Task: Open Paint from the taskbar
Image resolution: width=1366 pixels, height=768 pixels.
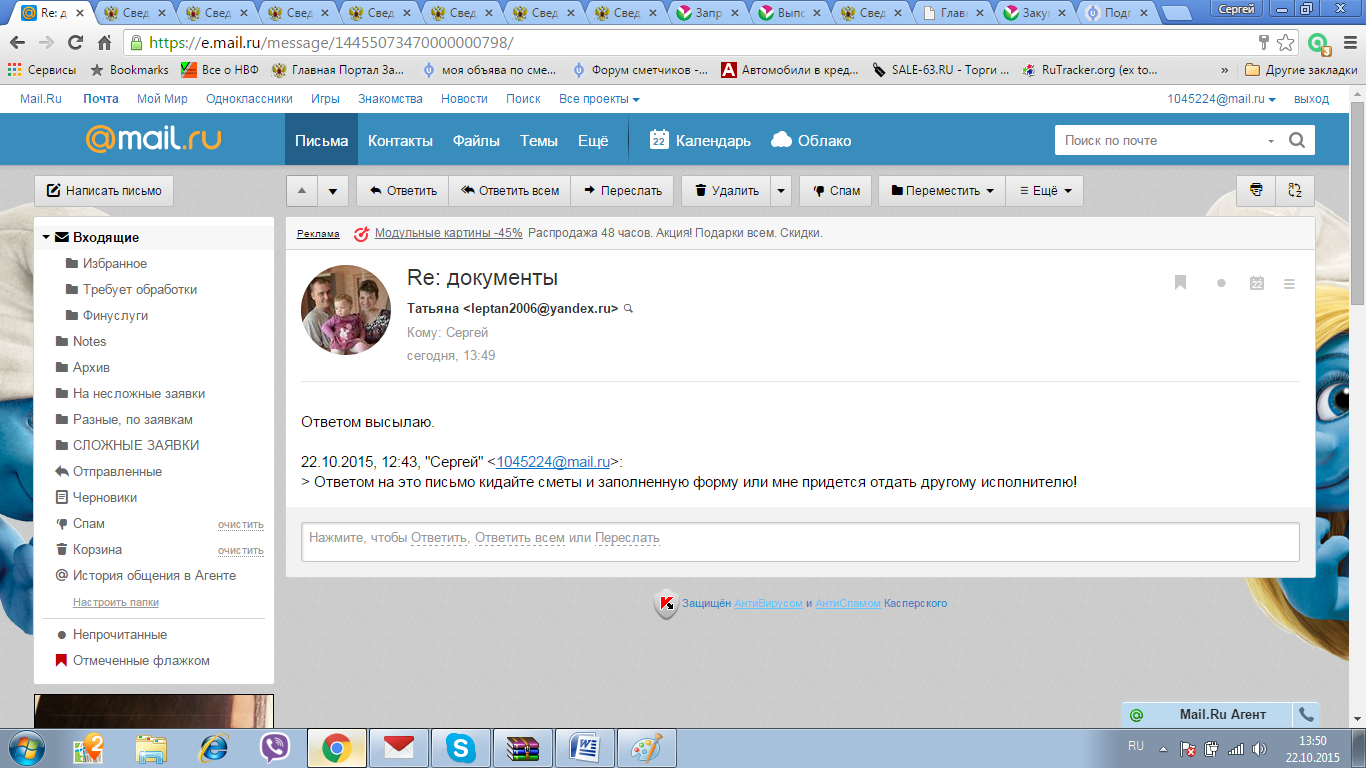Action: pos(647,747)
